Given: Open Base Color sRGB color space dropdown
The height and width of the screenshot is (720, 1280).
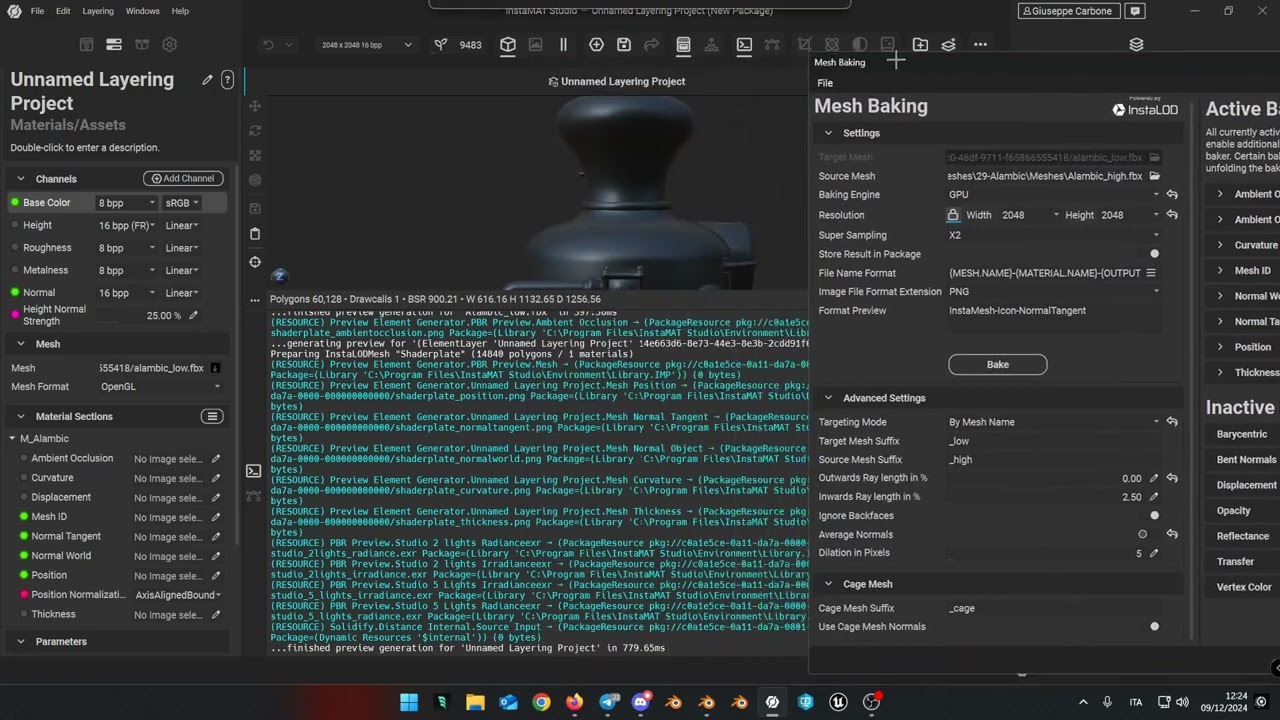Looking at the screenshot, I should 182,203.
